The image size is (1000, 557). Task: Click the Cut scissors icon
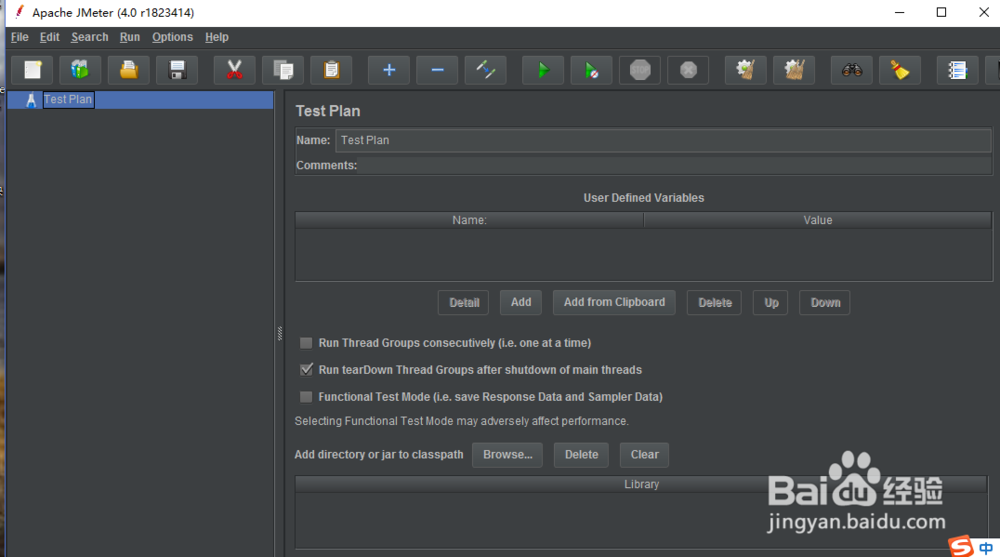(235, 70)
